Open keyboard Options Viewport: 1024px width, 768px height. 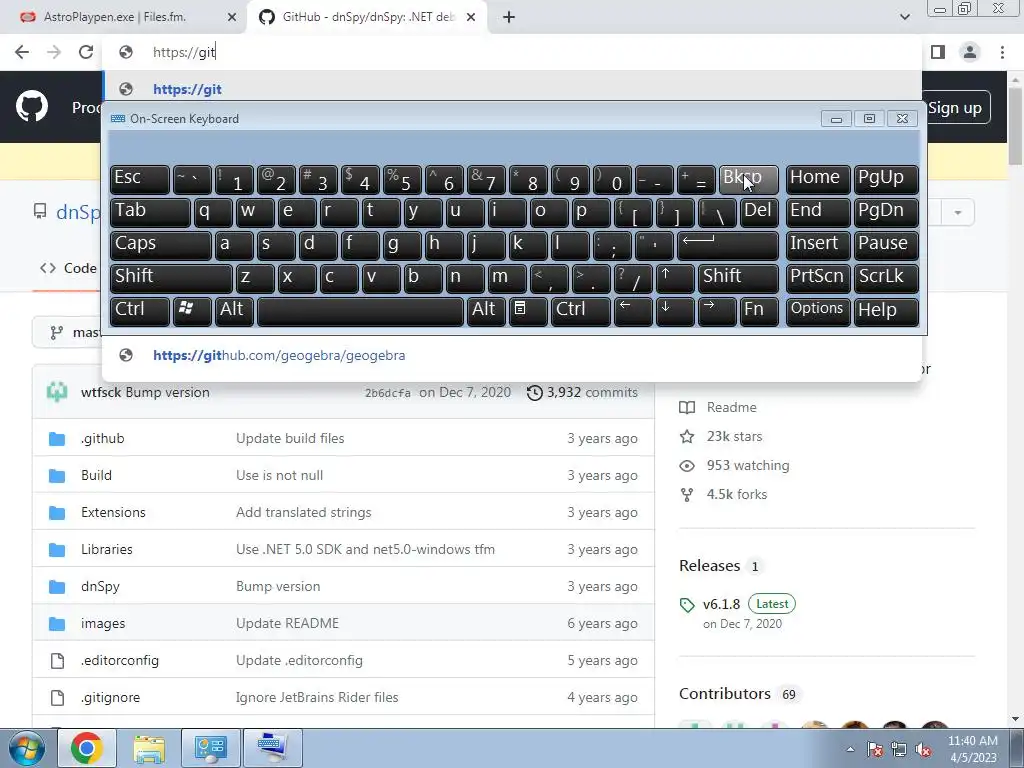(818, 311)
